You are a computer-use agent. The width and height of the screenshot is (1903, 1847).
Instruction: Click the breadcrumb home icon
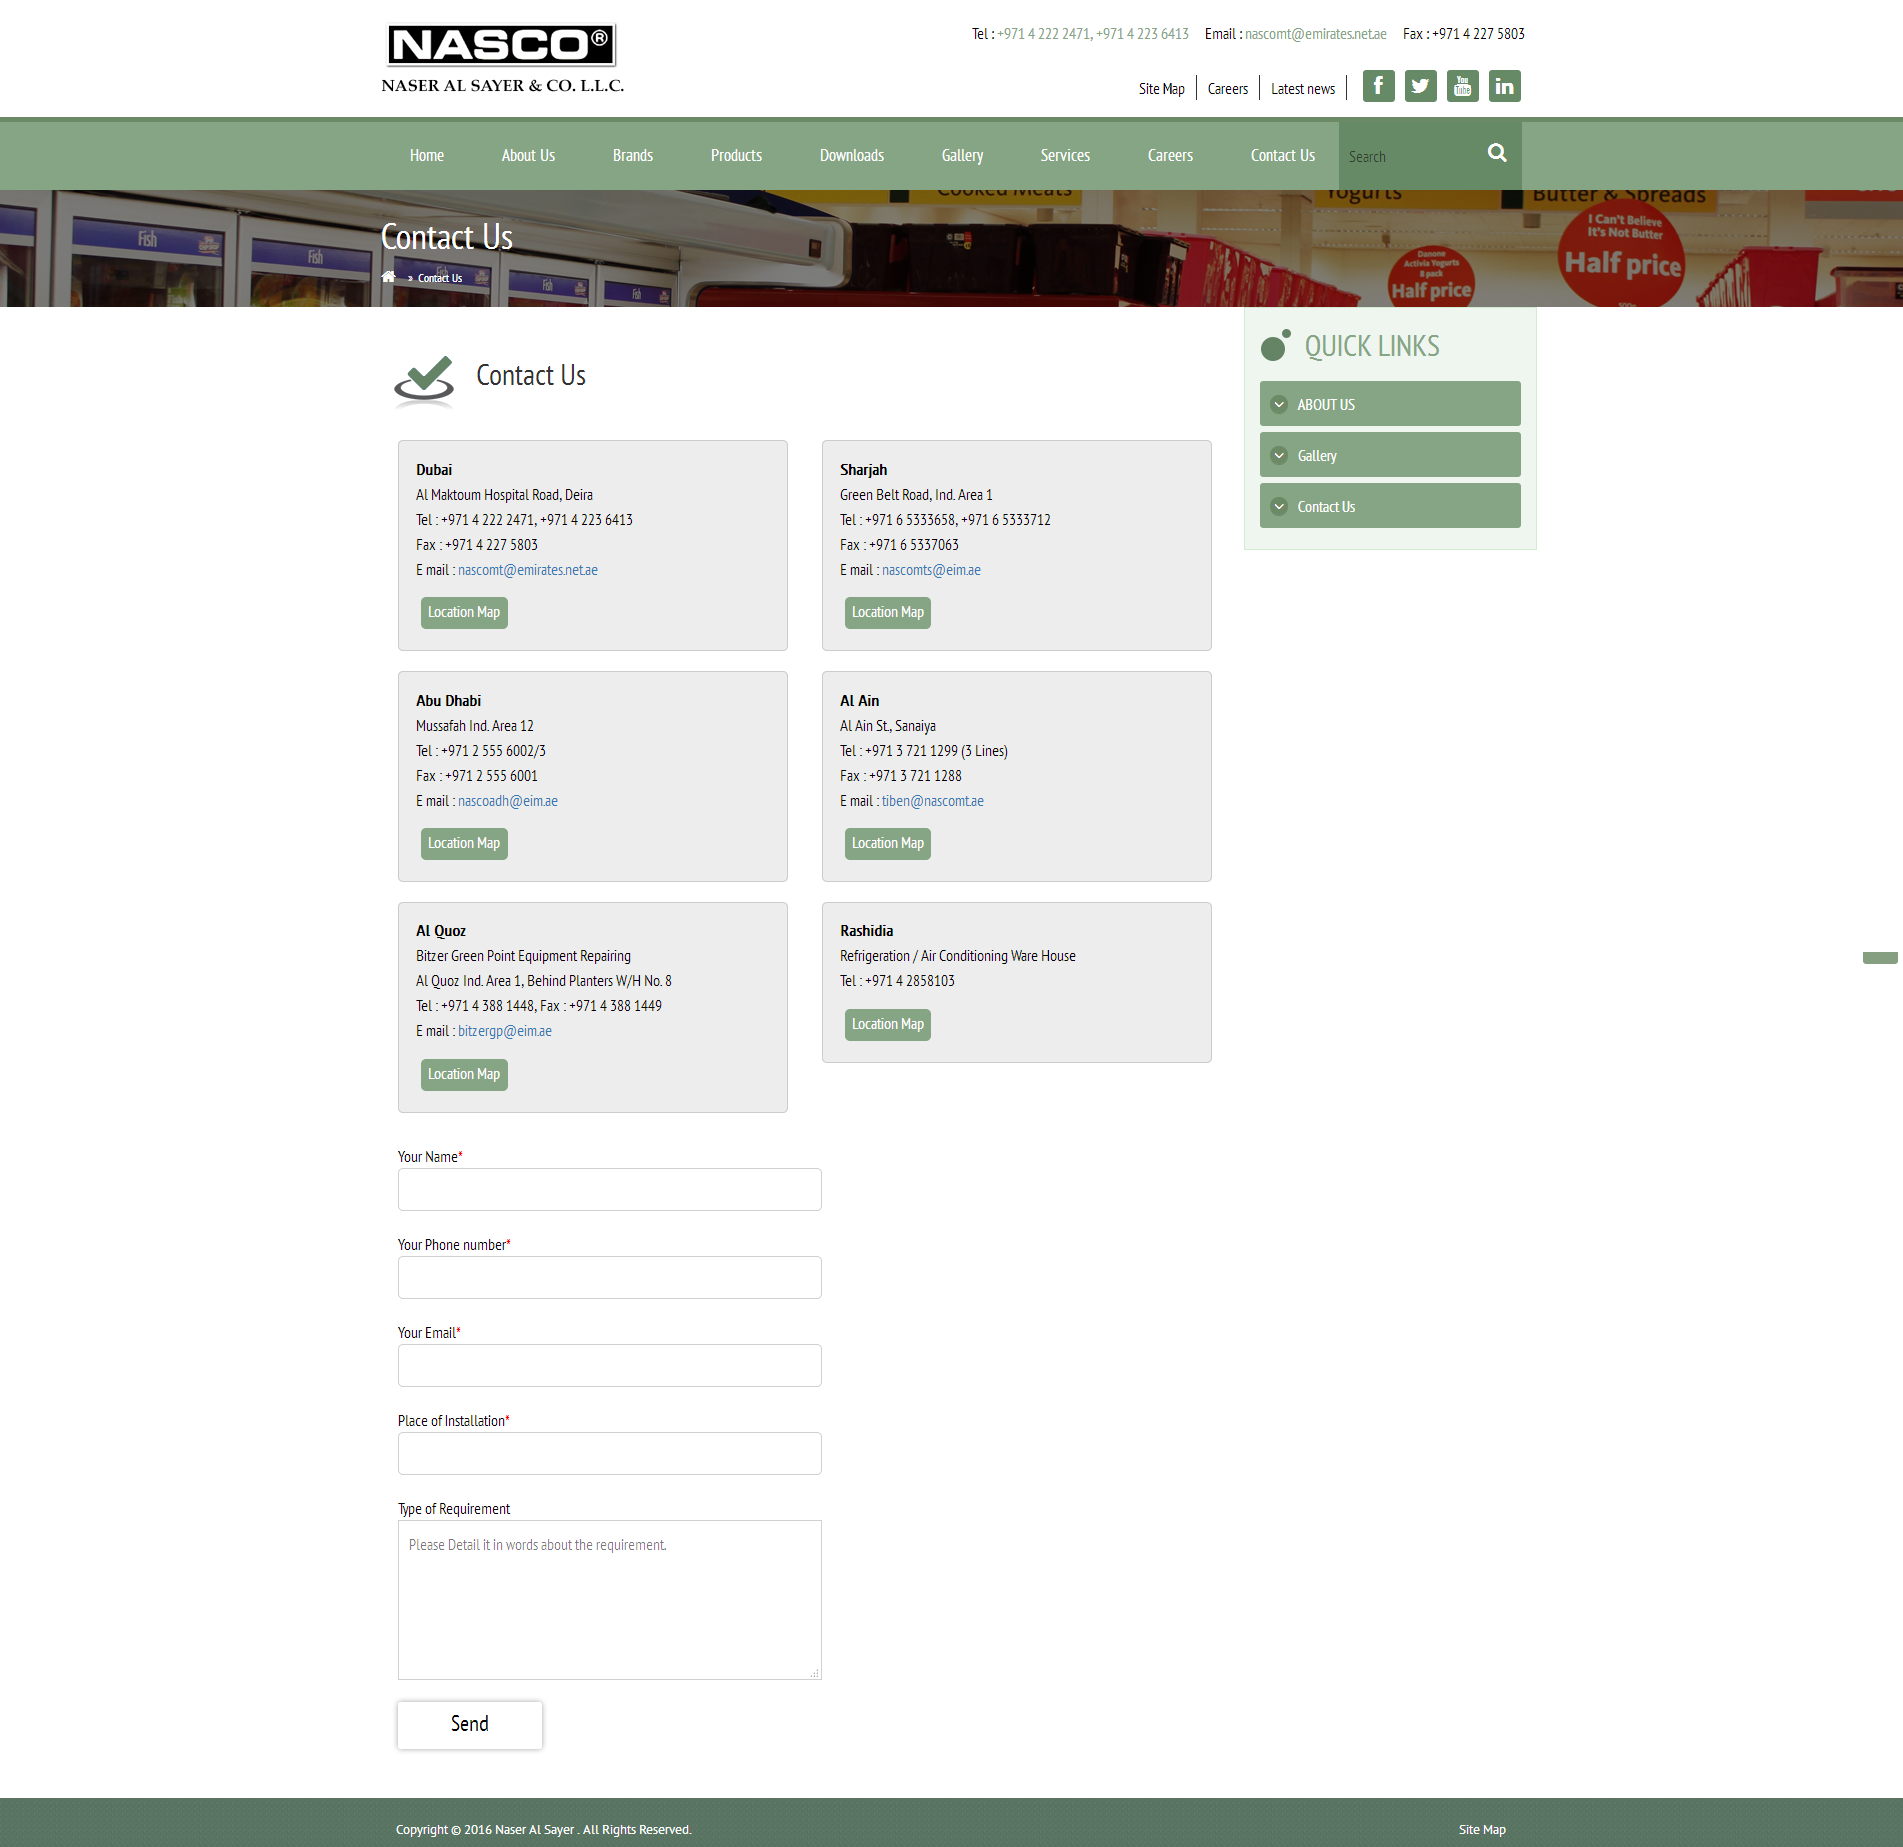tap(389, 277)
